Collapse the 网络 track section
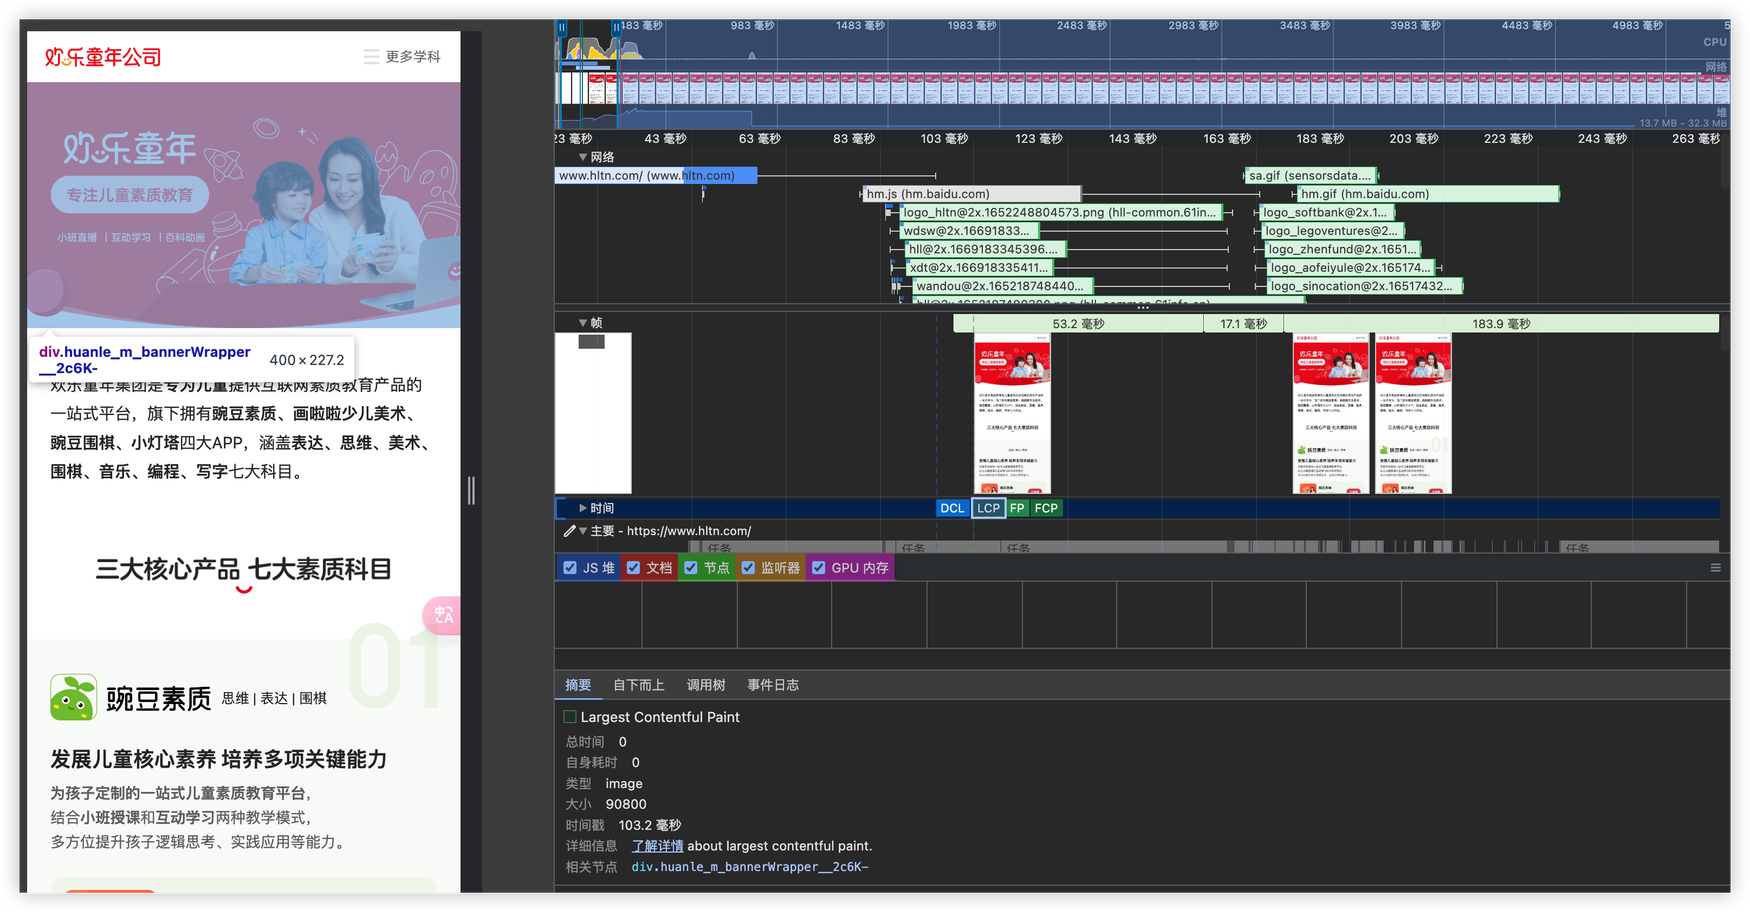1750x912 pixels. tap(583, 157)
